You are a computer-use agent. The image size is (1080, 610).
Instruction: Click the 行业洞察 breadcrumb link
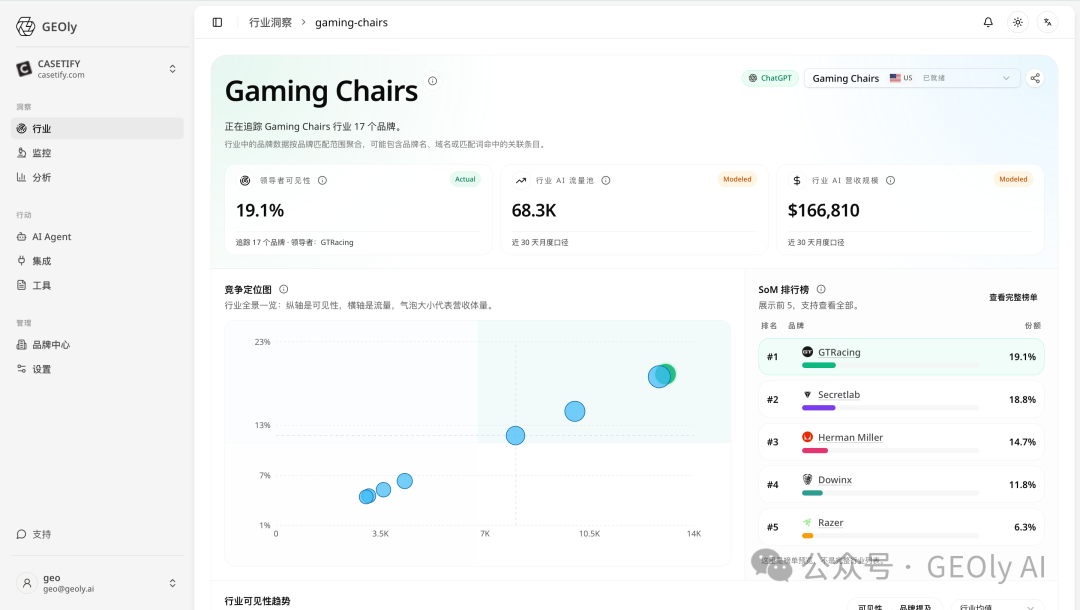(270, 23)
